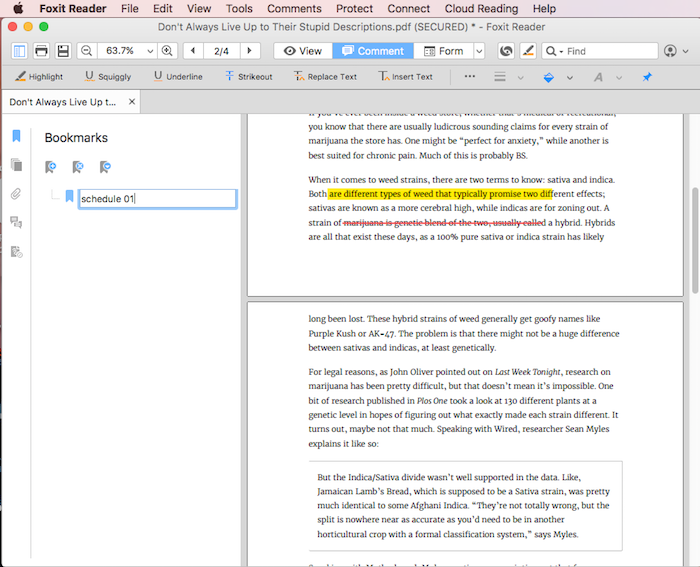Switch to View mode
Screen dimensions: 700x567
tap(302, 50)
